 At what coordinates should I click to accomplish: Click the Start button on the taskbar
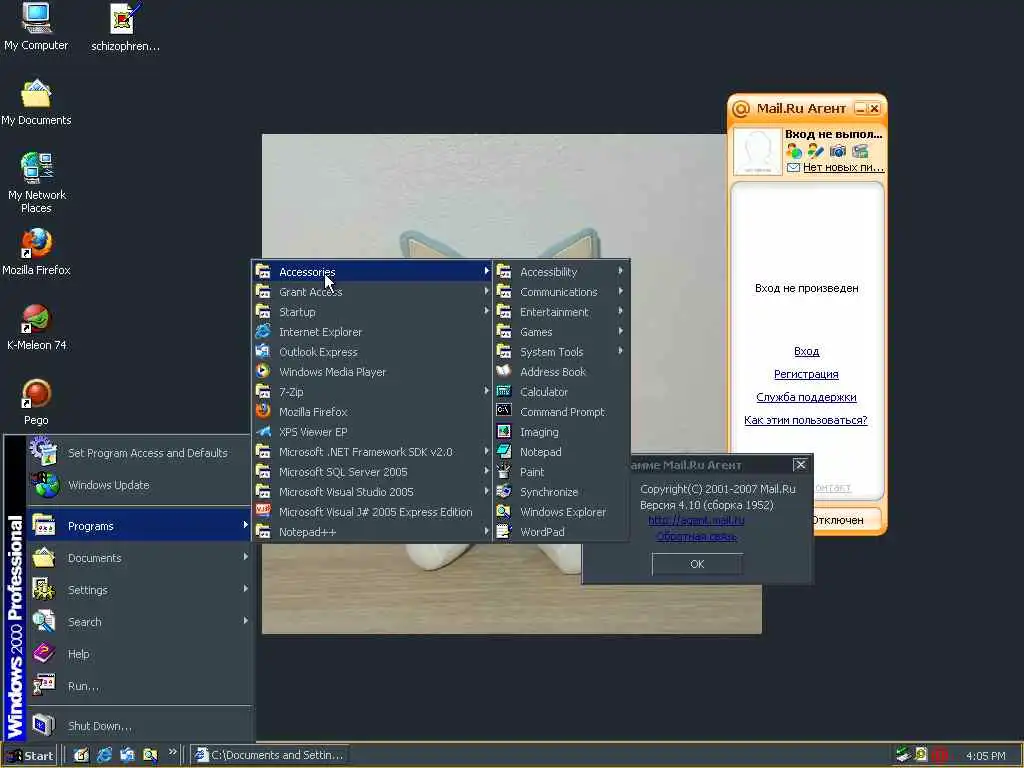tap(30, 755)
